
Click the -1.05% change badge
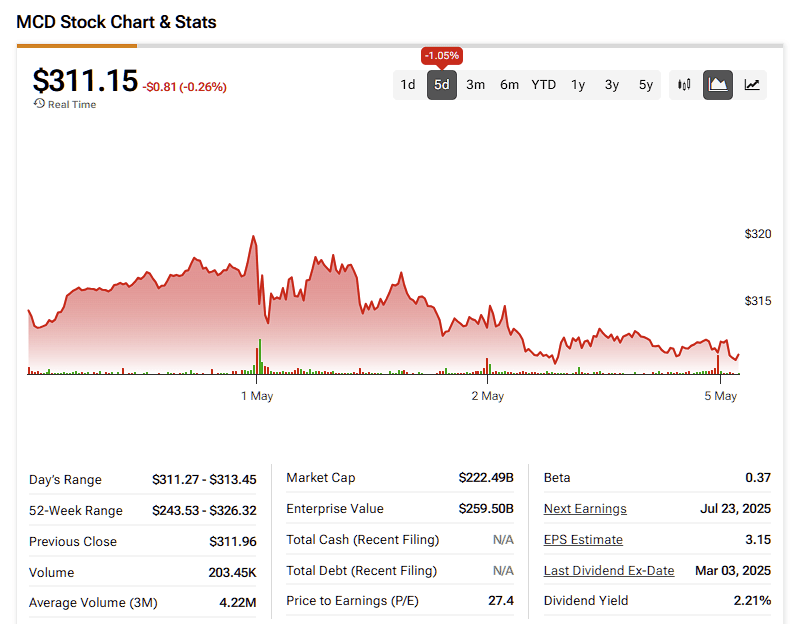click(442, 55)
